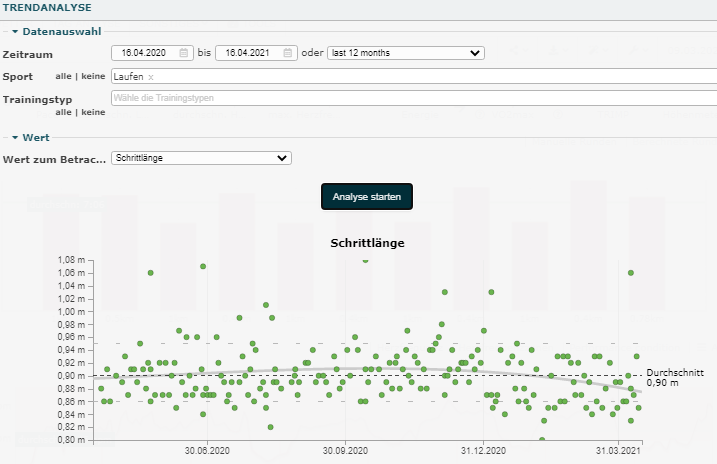
Task: Focus the start date field 16.04.2020
Action: (x=143, y=53)
